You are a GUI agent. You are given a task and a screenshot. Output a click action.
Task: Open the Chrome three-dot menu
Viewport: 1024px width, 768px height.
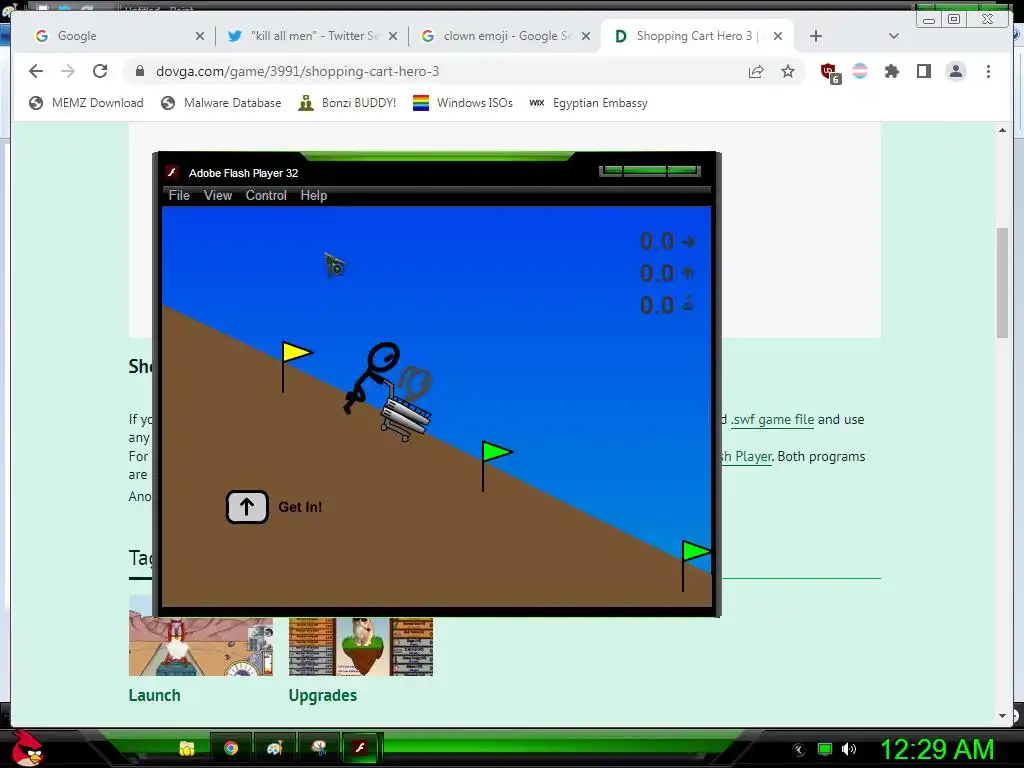(988, 71)
